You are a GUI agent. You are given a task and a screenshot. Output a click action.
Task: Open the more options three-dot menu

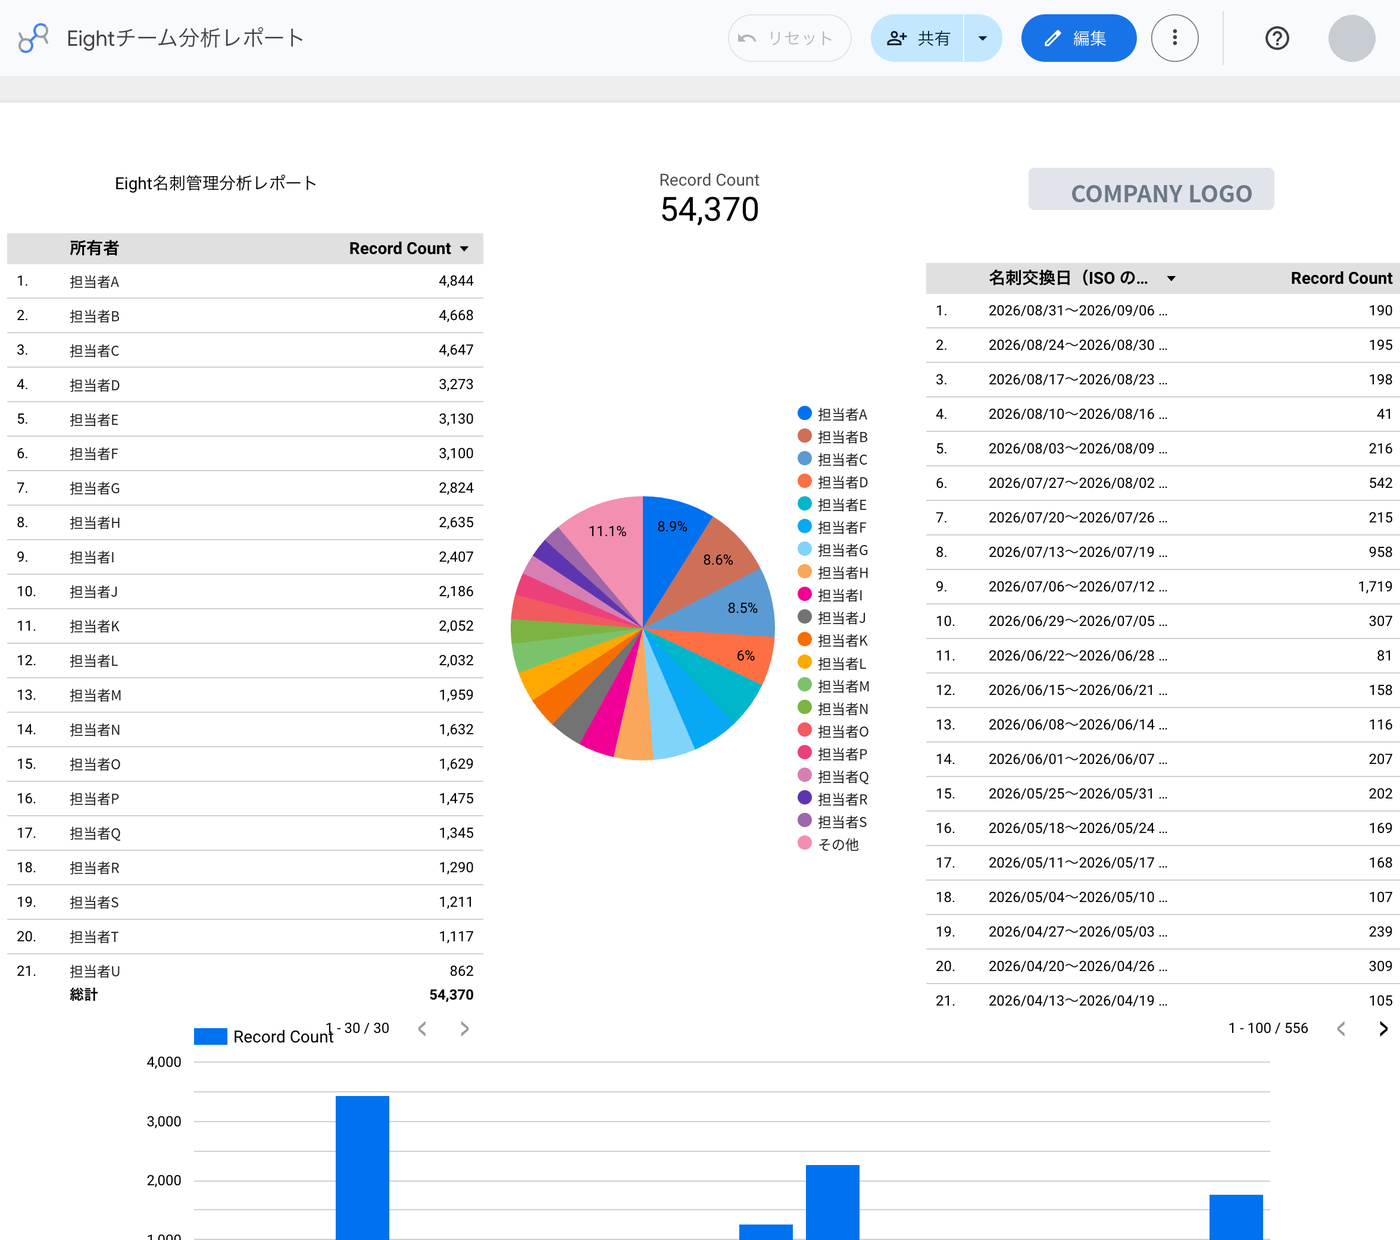tap(1175, 38)
